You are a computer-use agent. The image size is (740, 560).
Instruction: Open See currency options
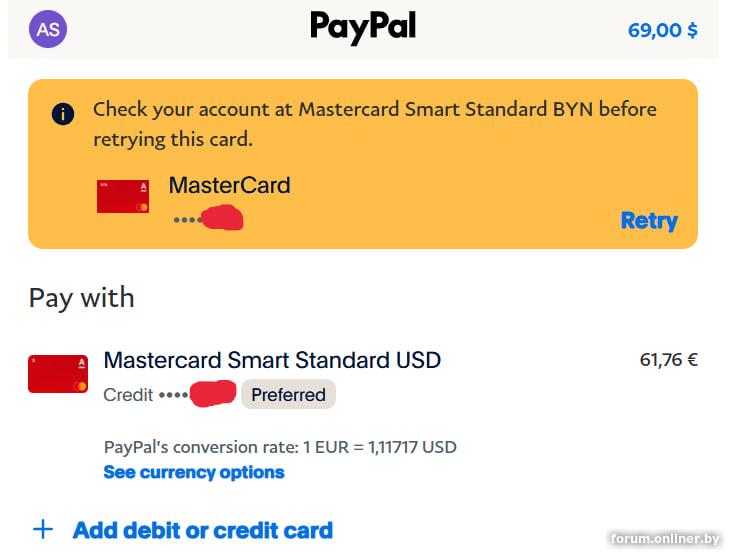[194, 472]
